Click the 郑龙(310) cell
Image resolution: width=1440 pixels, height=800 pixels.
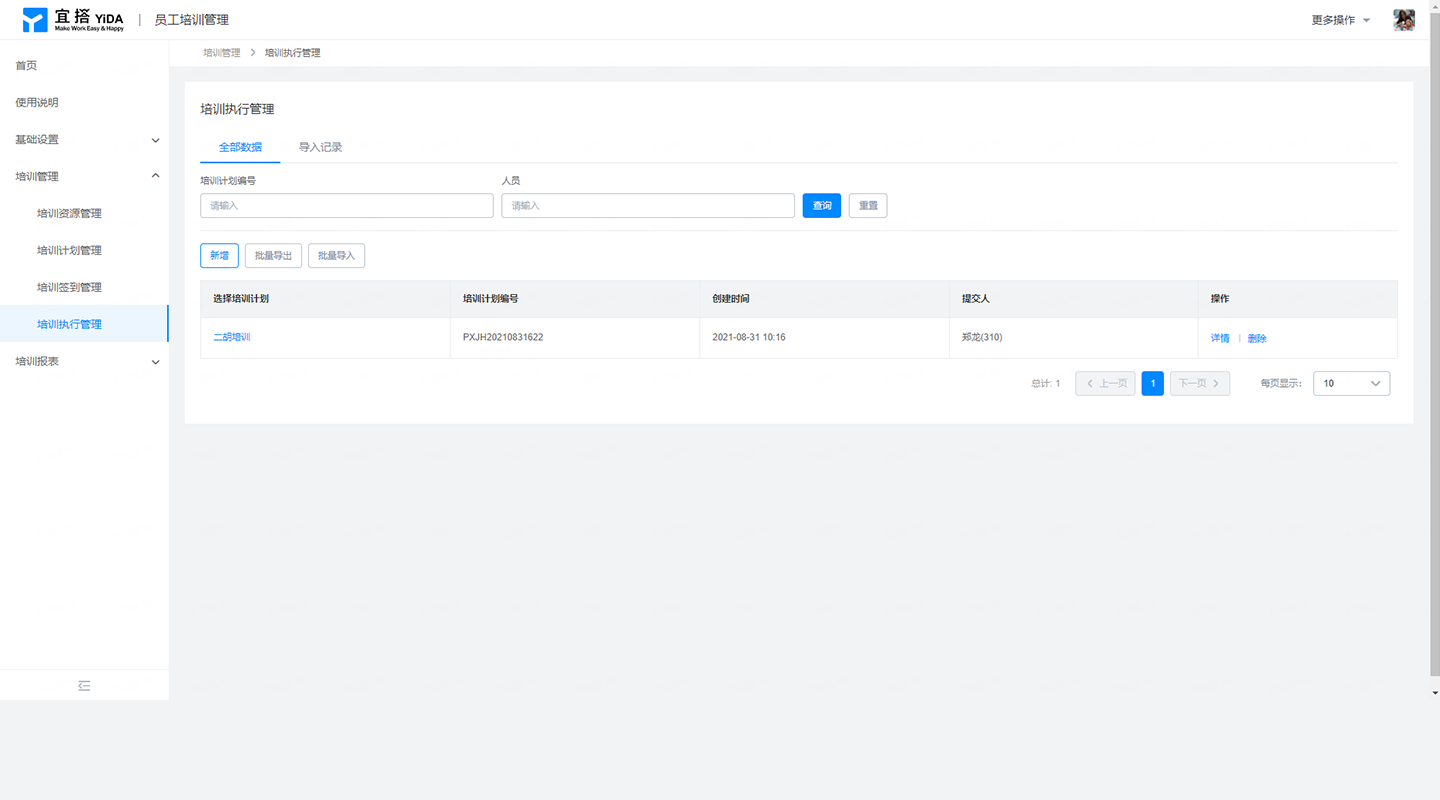coord(1073,337)
